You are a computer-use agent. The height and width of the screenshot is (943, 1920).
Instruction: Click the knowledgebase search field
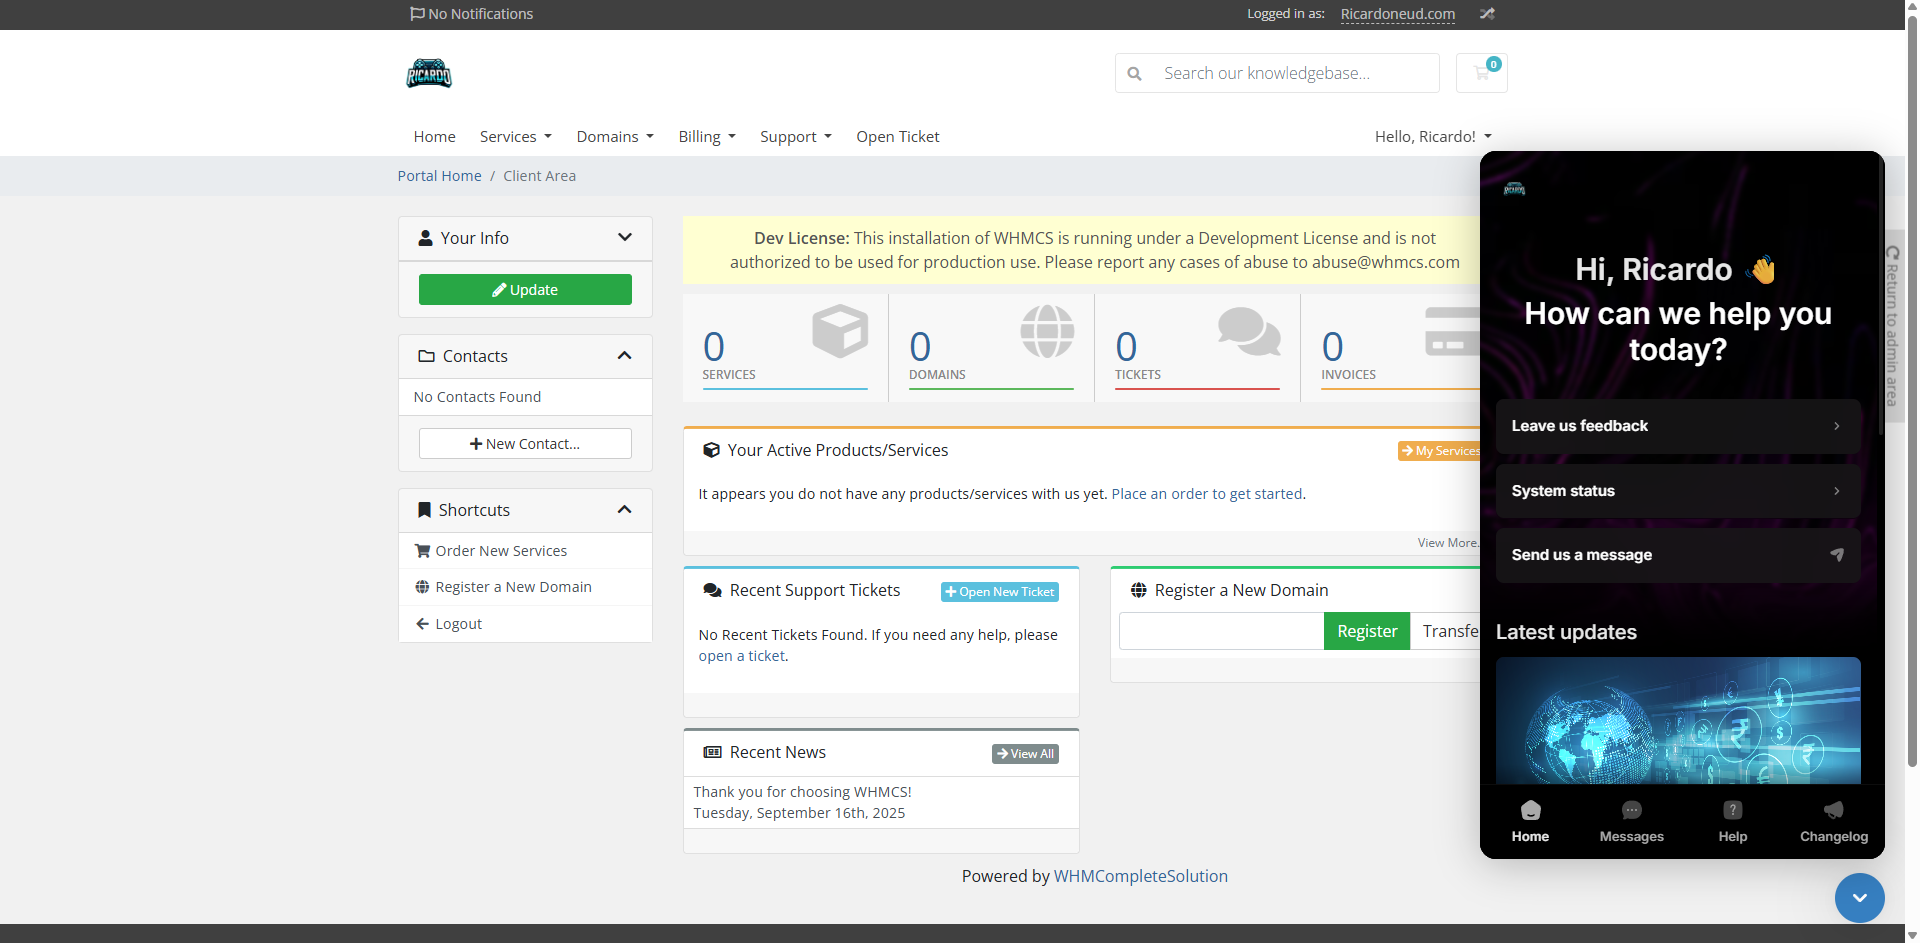click(1290, 73)
